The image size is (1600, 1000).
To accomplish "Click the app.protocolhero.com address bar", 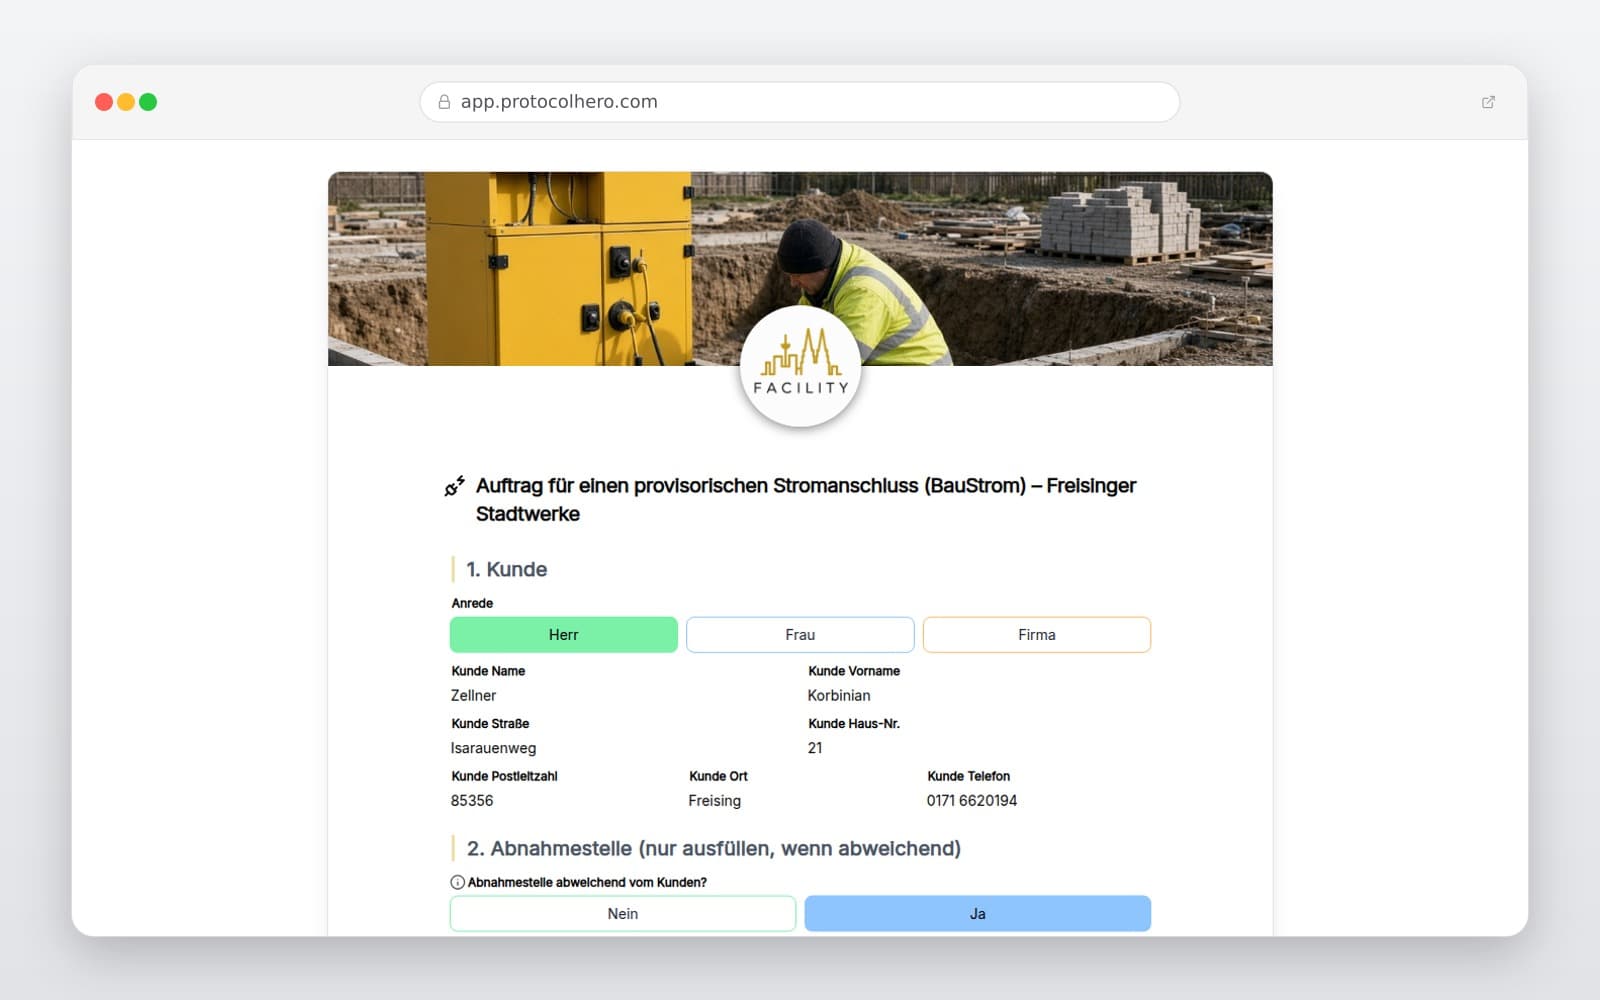I will (x=800, y=102).
